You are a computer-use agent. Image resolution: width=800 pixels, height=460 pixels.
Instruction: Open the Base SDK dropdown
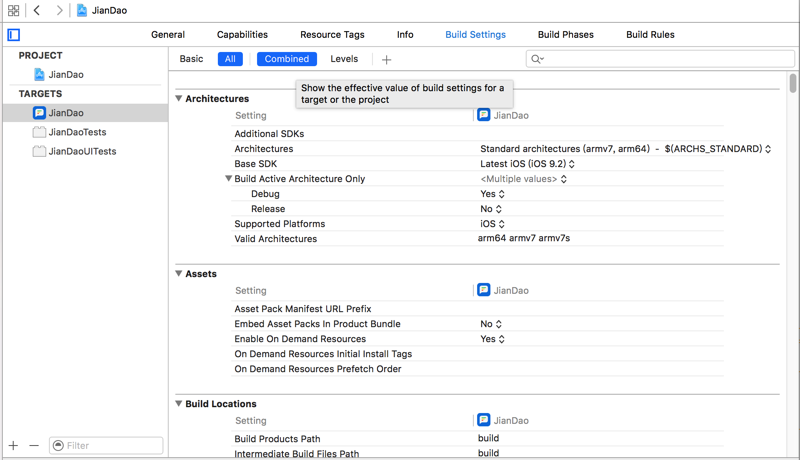(x=527, y=164)
